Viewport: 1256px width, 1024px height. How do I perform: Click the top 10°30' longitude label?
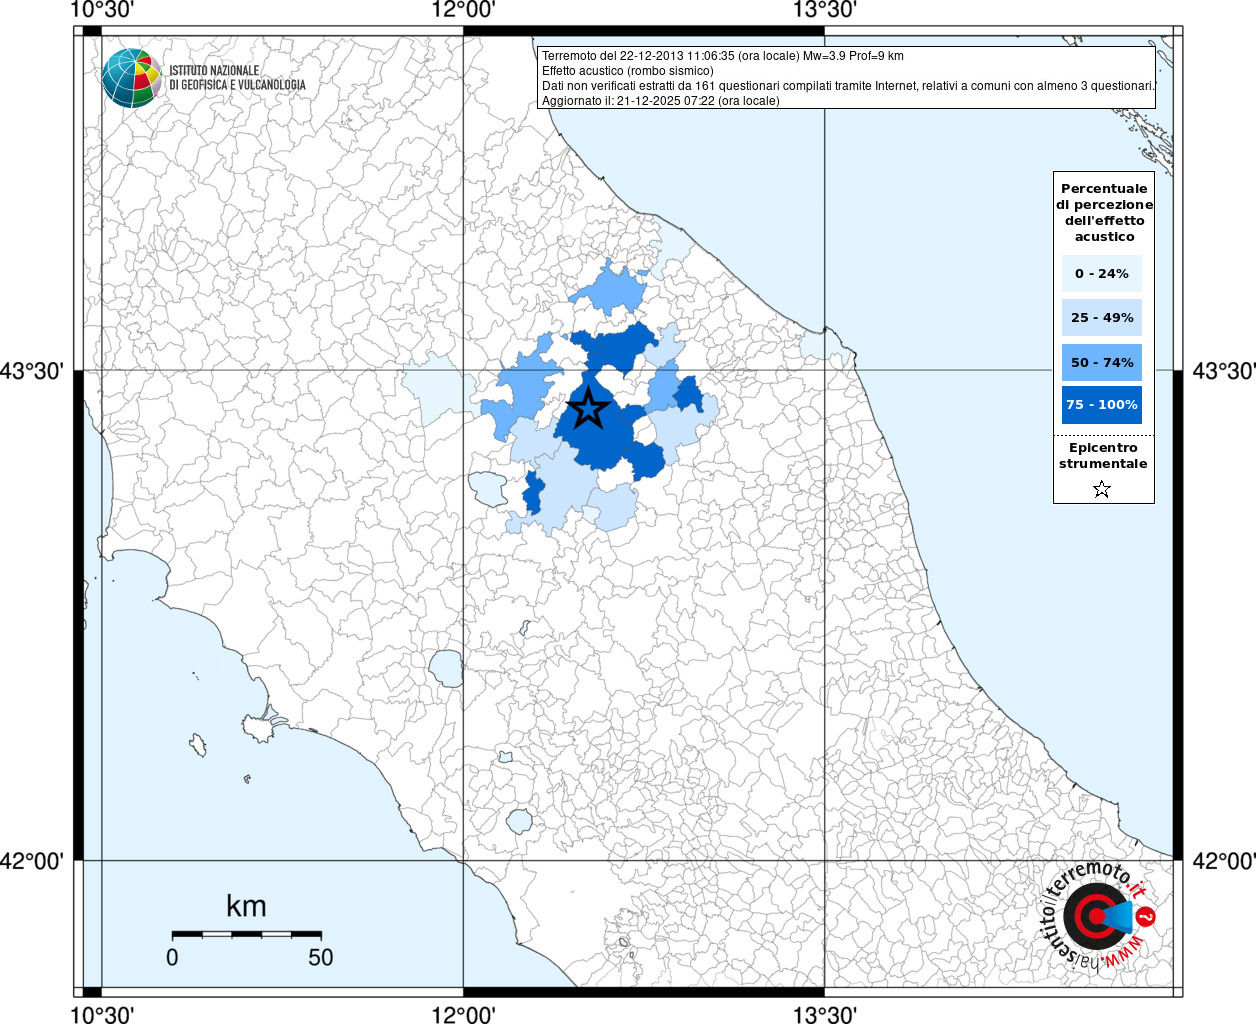pyautogui.click(x=102, y=10)
